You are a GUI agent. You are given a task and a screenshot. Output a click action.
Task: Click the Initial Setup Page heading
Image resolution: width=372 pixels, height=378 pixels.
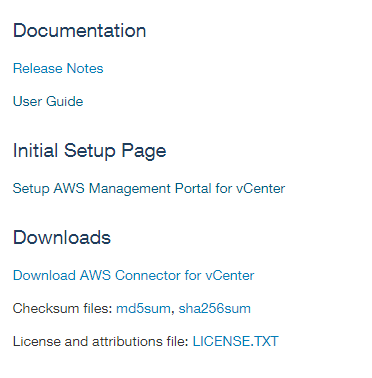coord(89,151)
